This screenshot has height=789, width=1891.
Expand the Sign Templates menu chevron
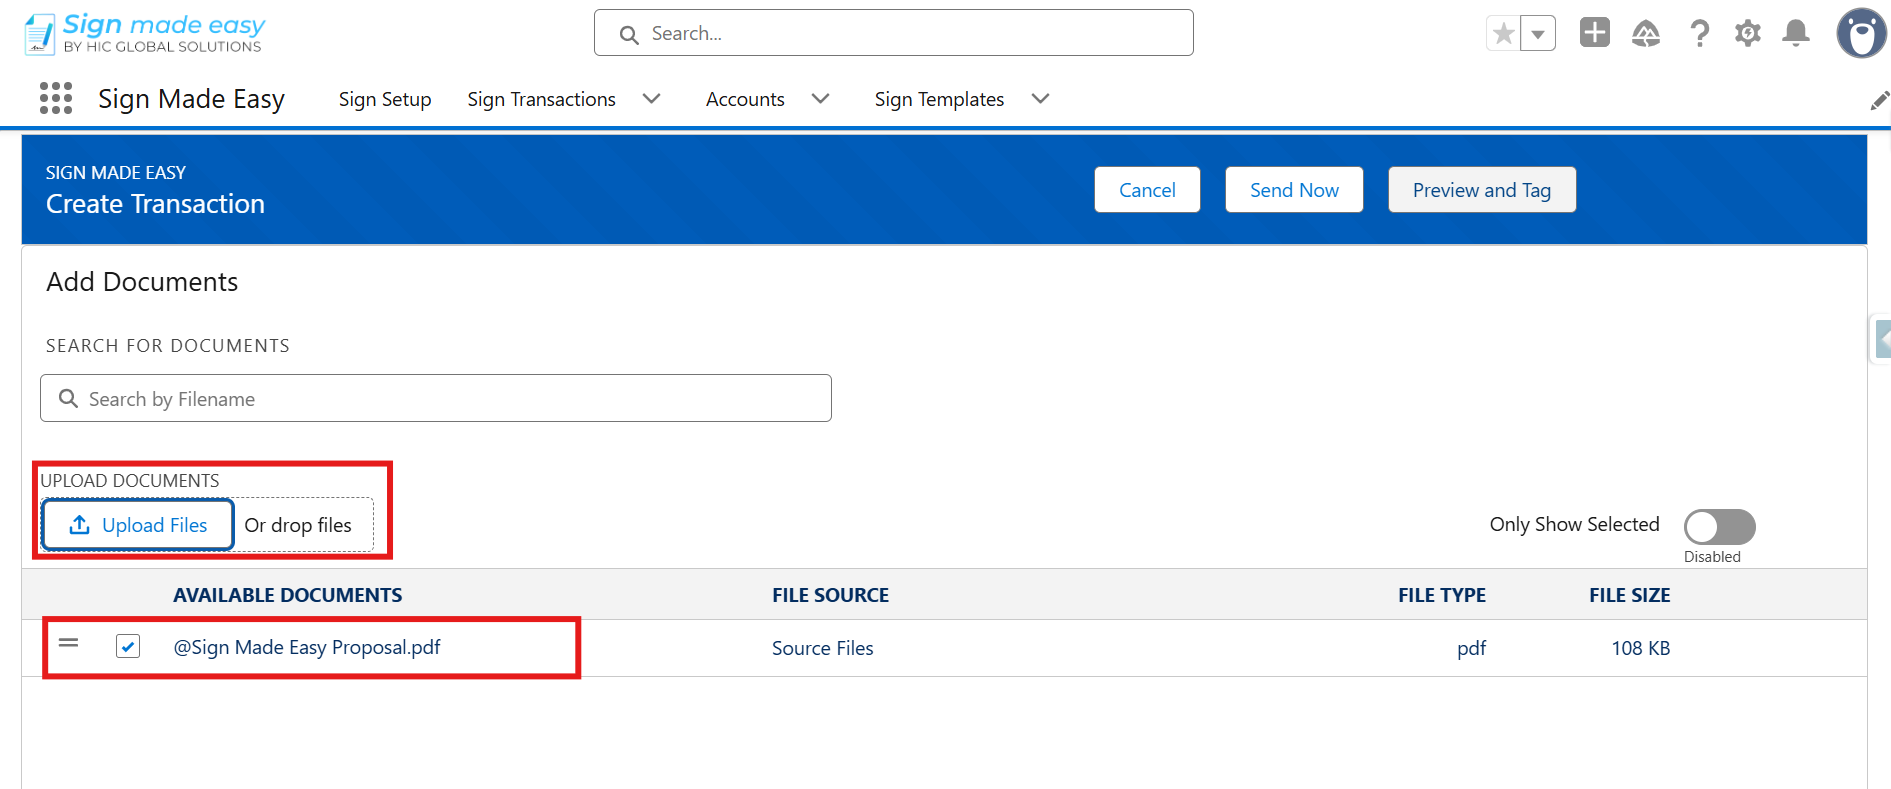coord(1040,98)
